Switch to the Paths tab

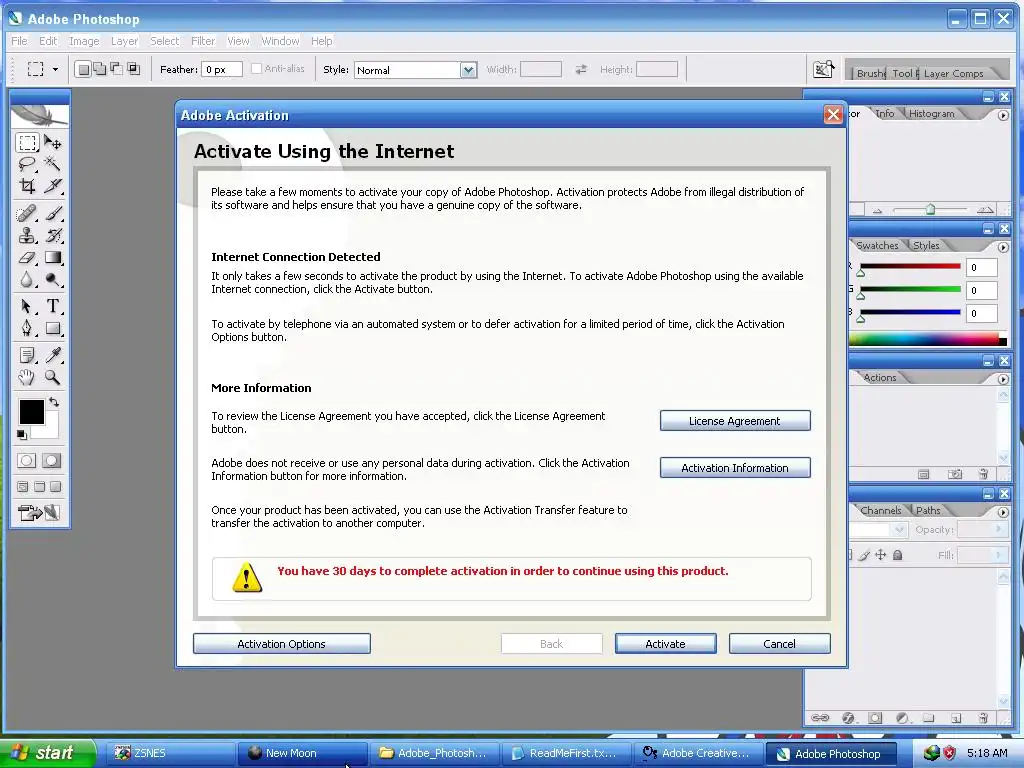[x=928, y=511]
